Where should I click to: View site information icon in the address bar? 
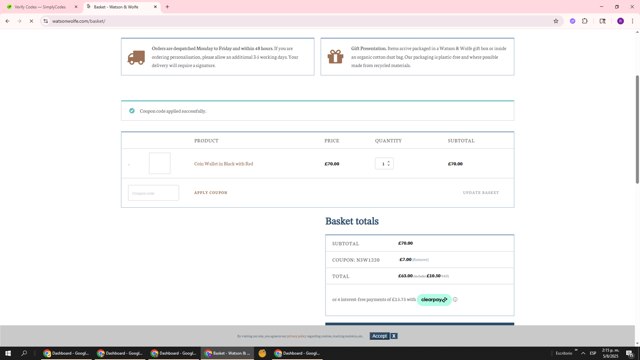coord(45,21)
